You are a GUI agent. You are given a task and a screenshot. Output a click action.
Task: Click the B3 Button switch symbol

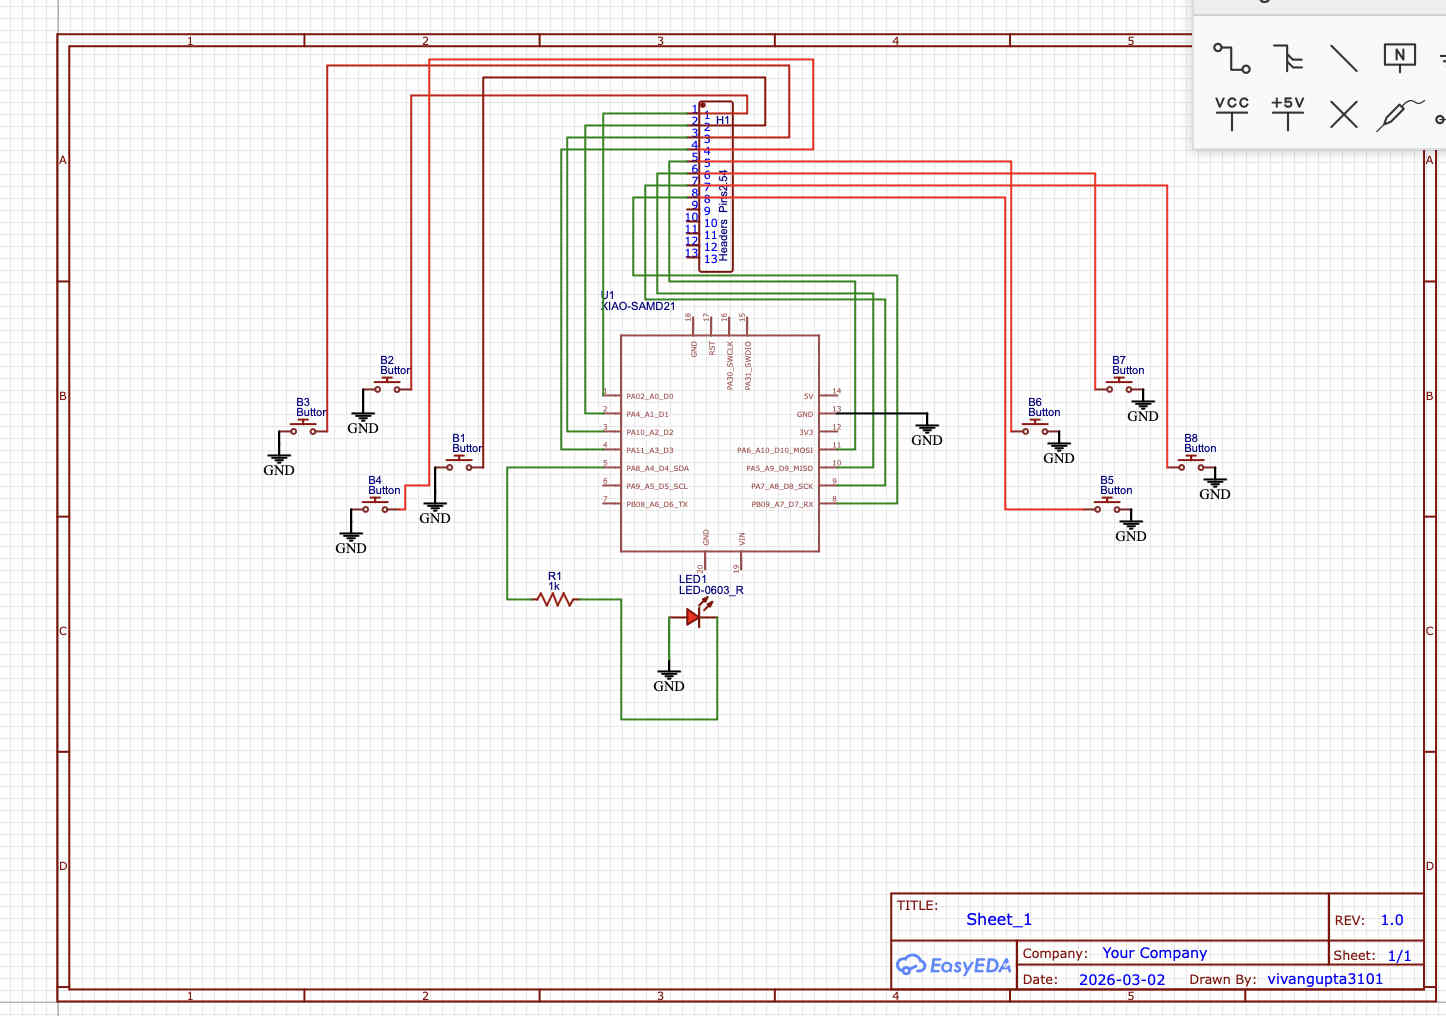(303, 429)
